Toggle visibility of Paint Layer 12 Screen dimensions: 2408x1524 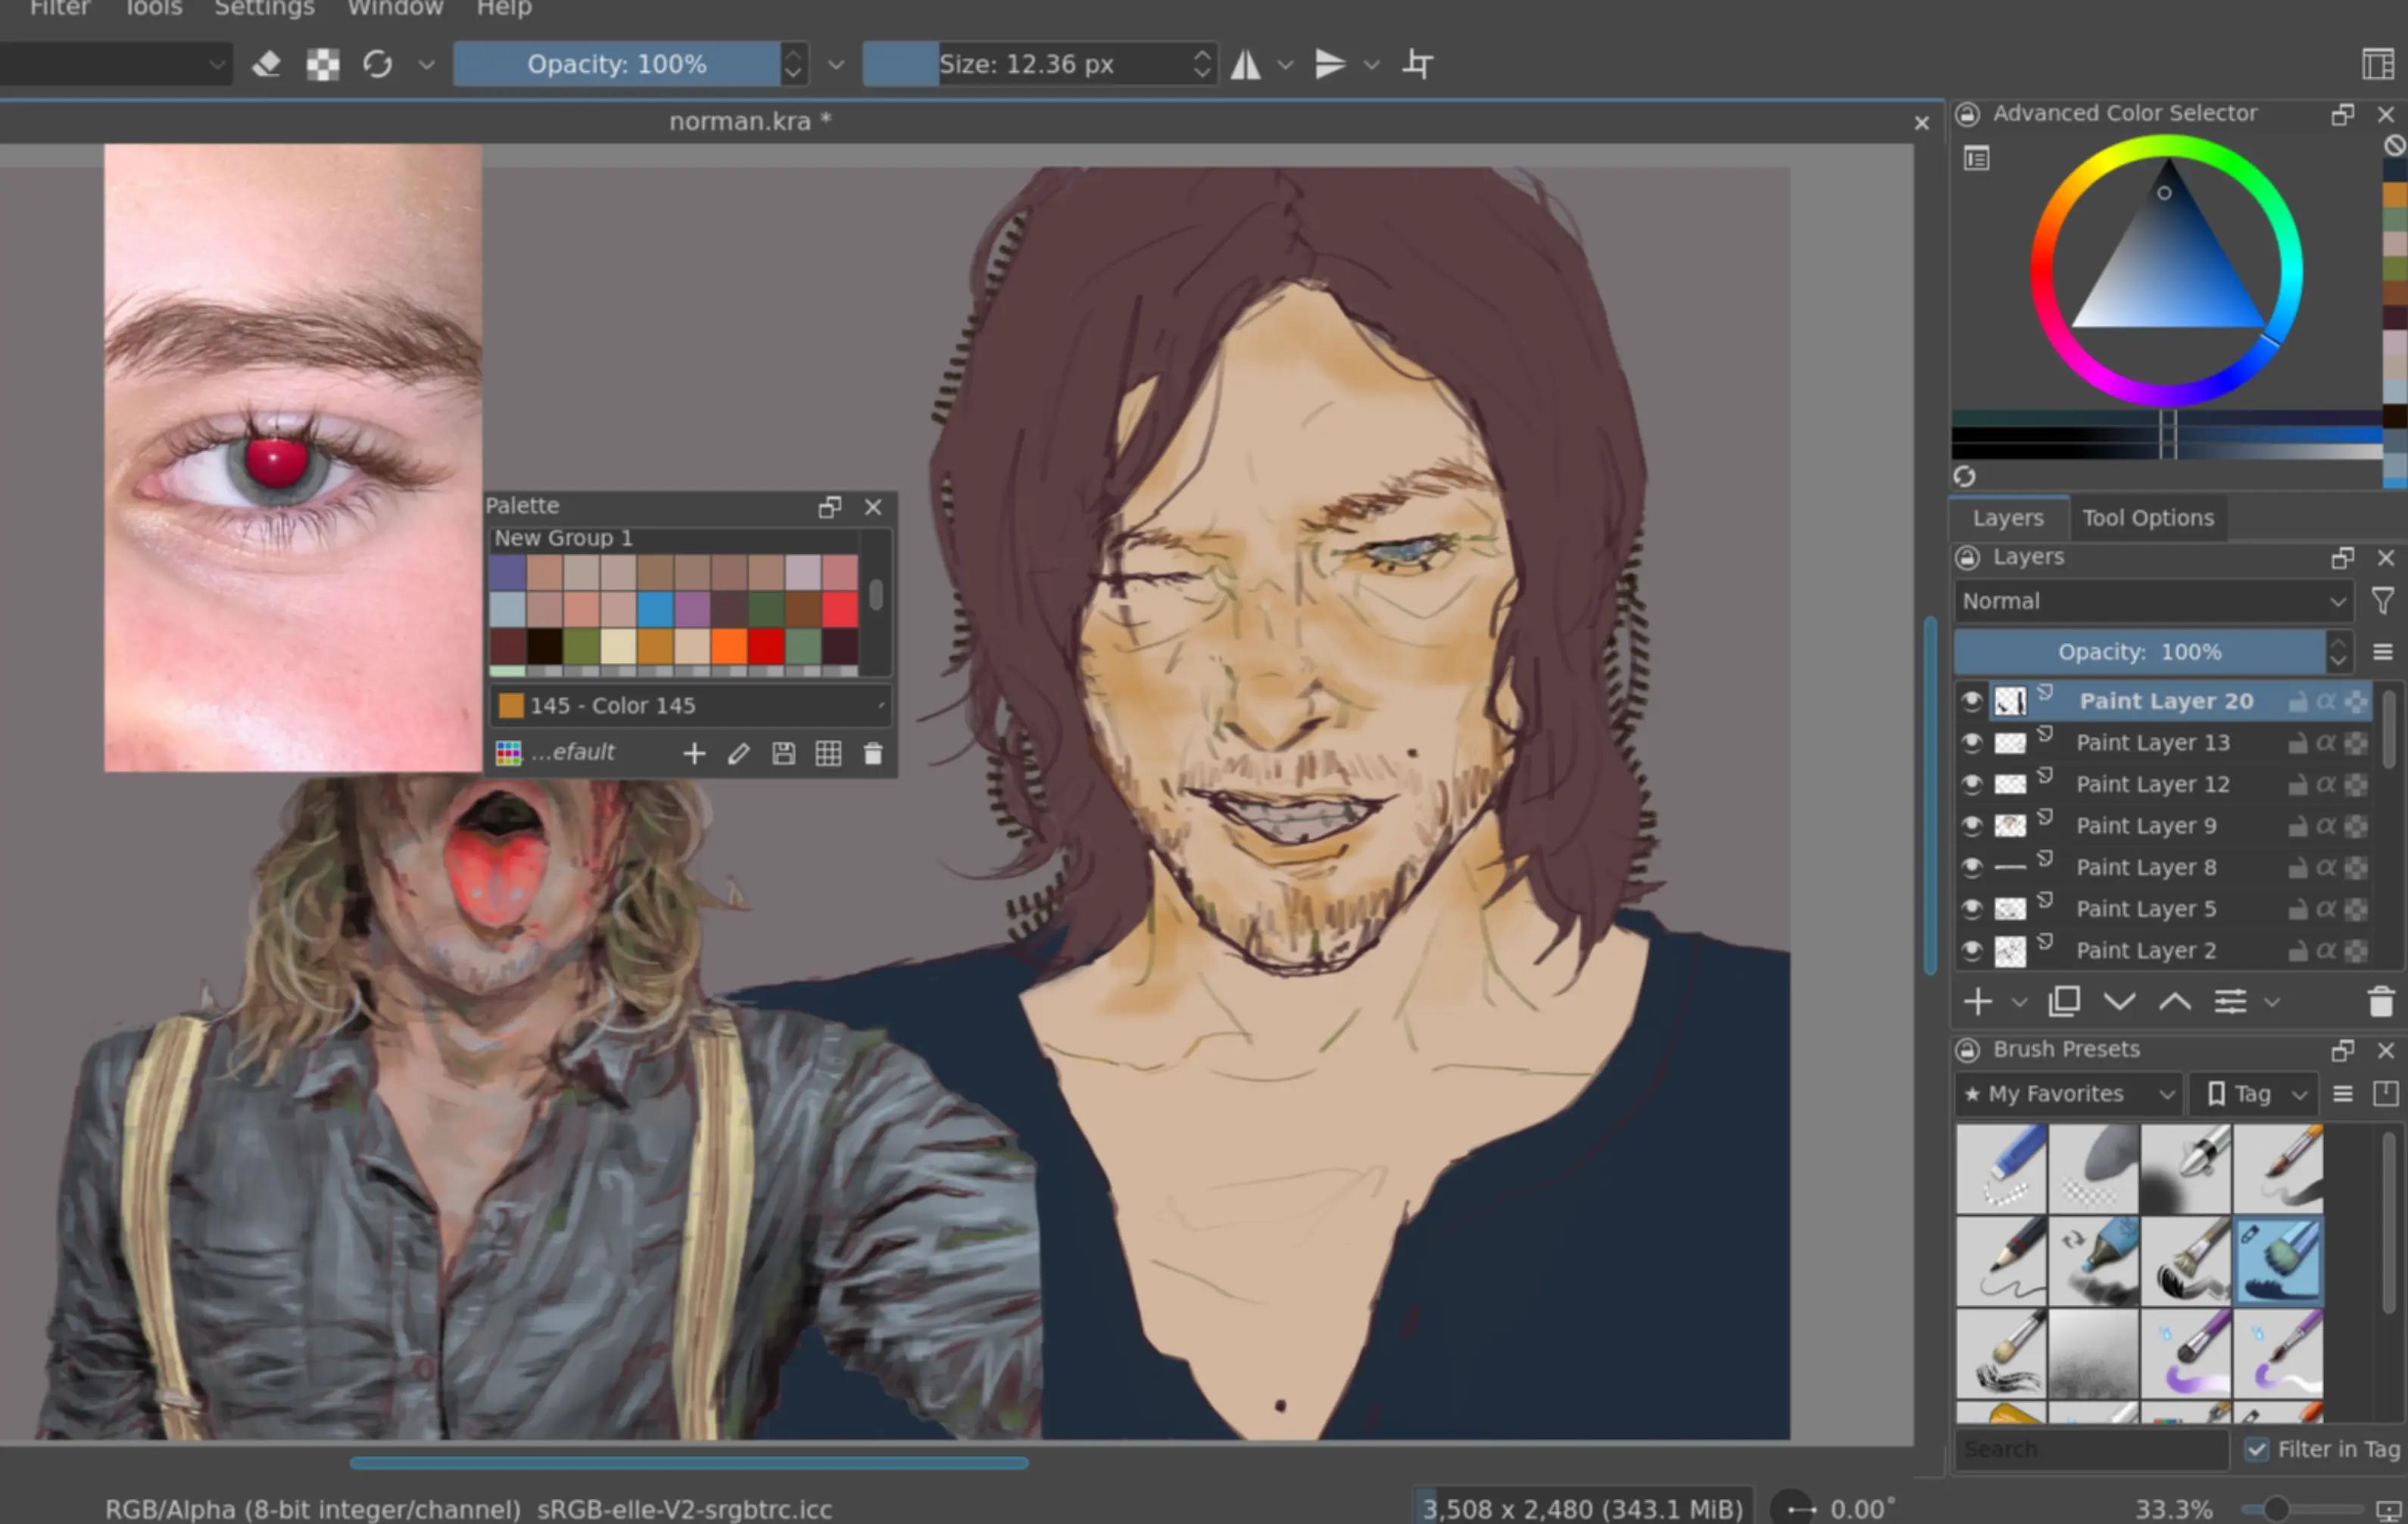coord(1971,784)
